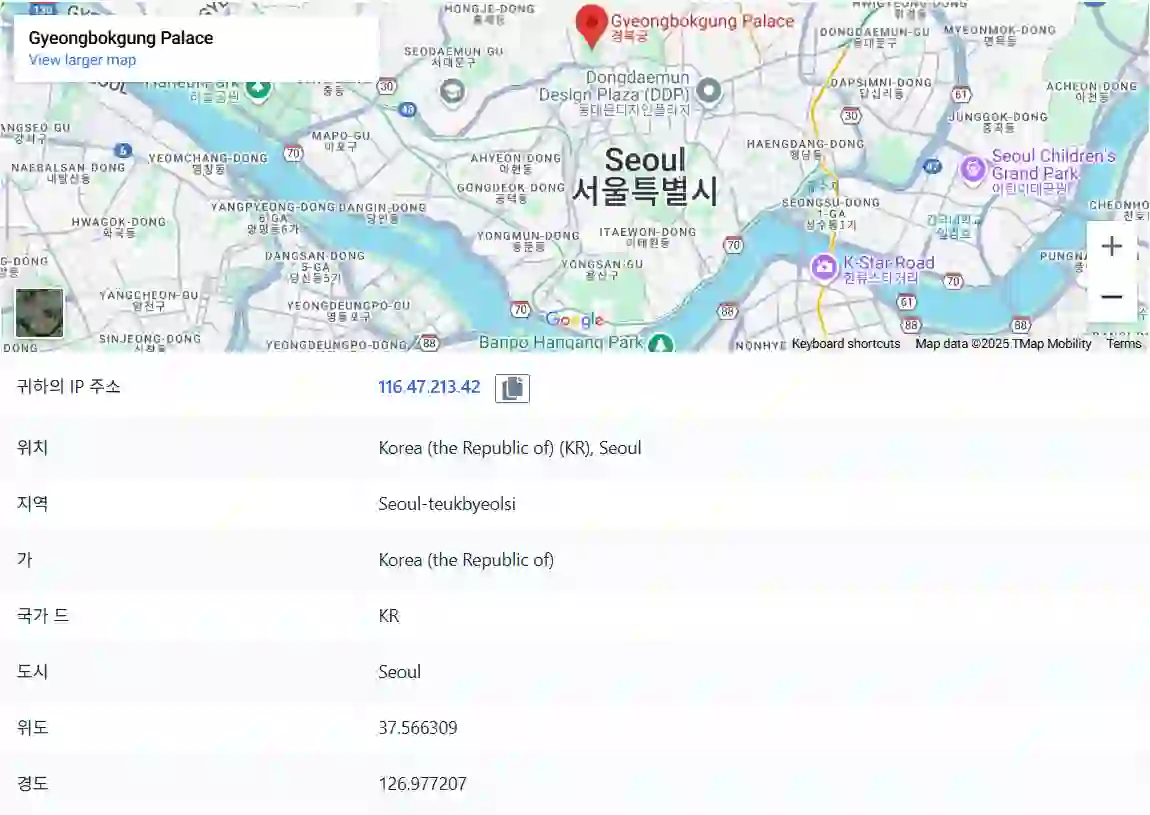This screenshot has width=1150, height=815.
Task: Click the Map data ©2025 TMap Mobility text
Action: coord(1003,343)
